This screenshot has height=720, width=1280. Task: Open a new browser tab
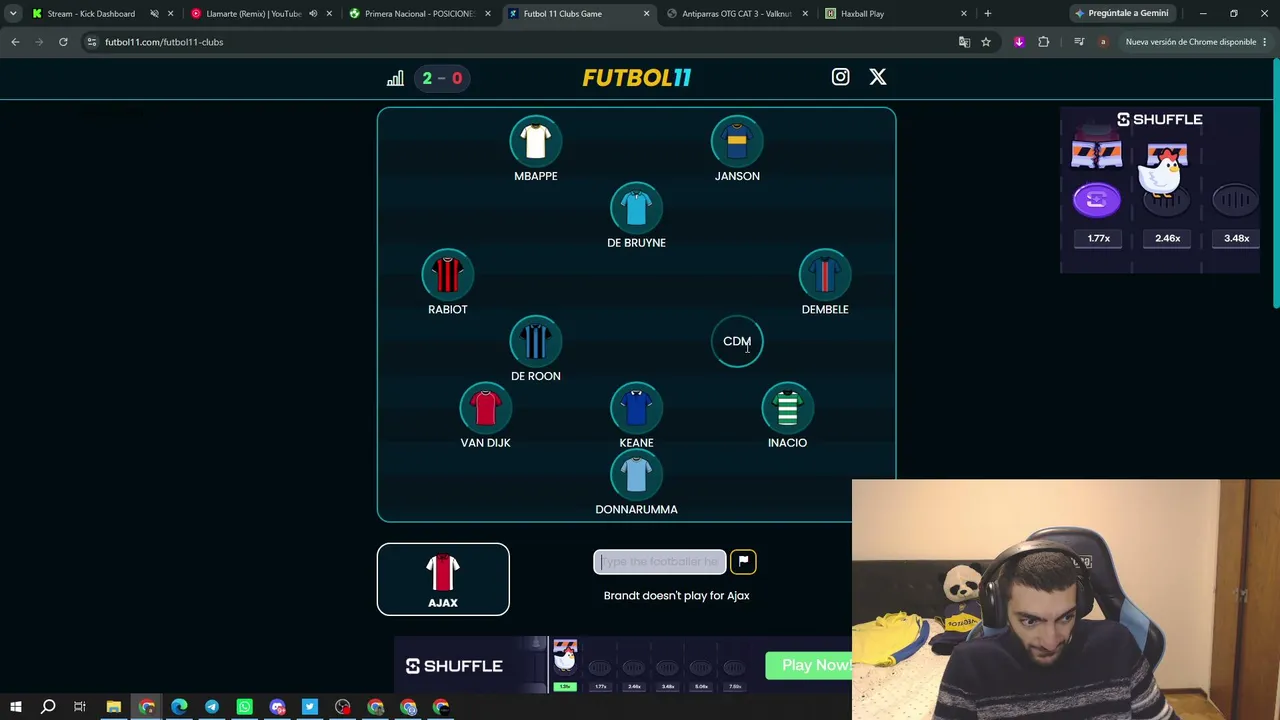pyautogui.click(x=987, y=14)
